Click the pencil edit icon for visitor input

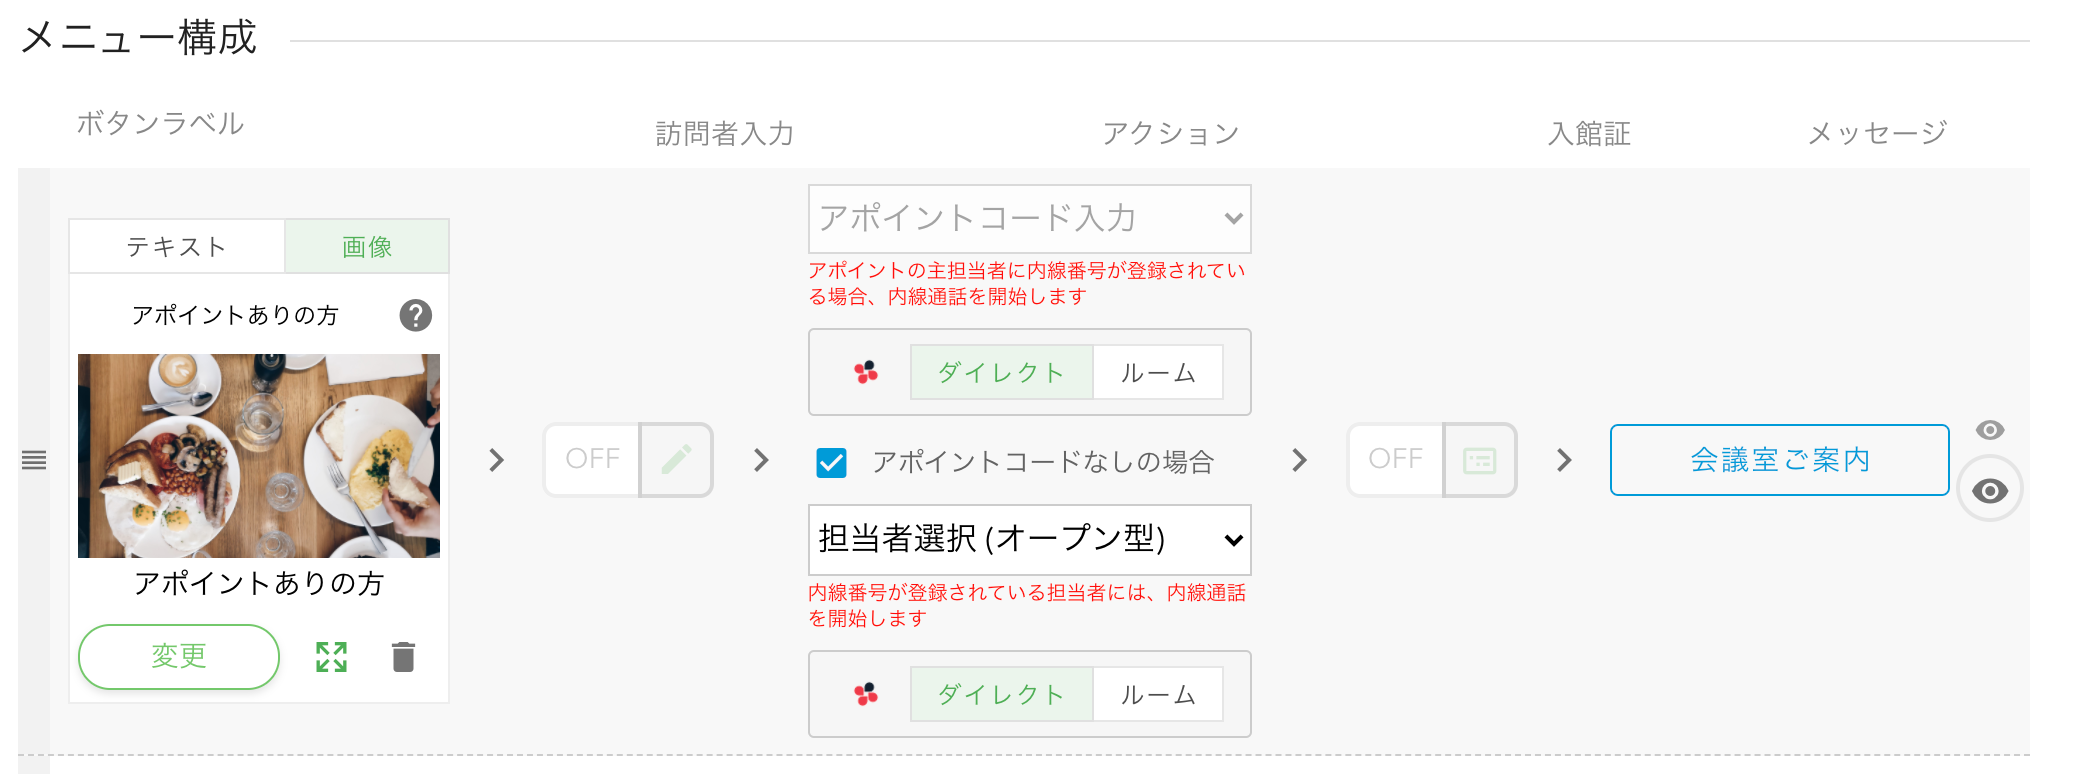point(676,460)
